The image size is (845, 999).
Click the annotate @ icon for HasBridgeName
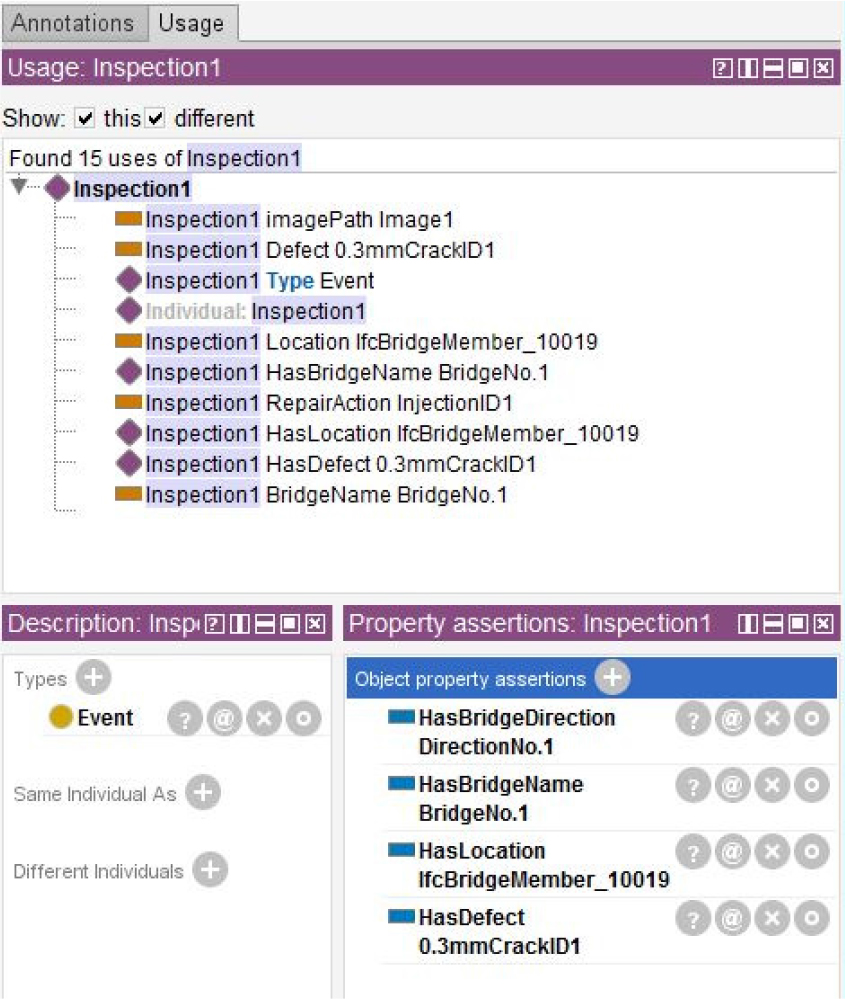point(732,786)
